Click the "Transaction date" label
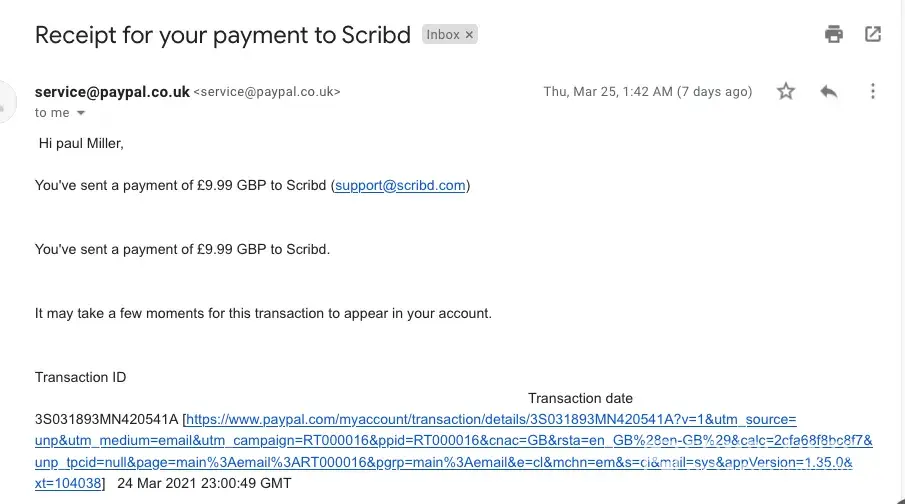Image resolution: width=905 pixels, height=504 pixels. coord(580,398)
